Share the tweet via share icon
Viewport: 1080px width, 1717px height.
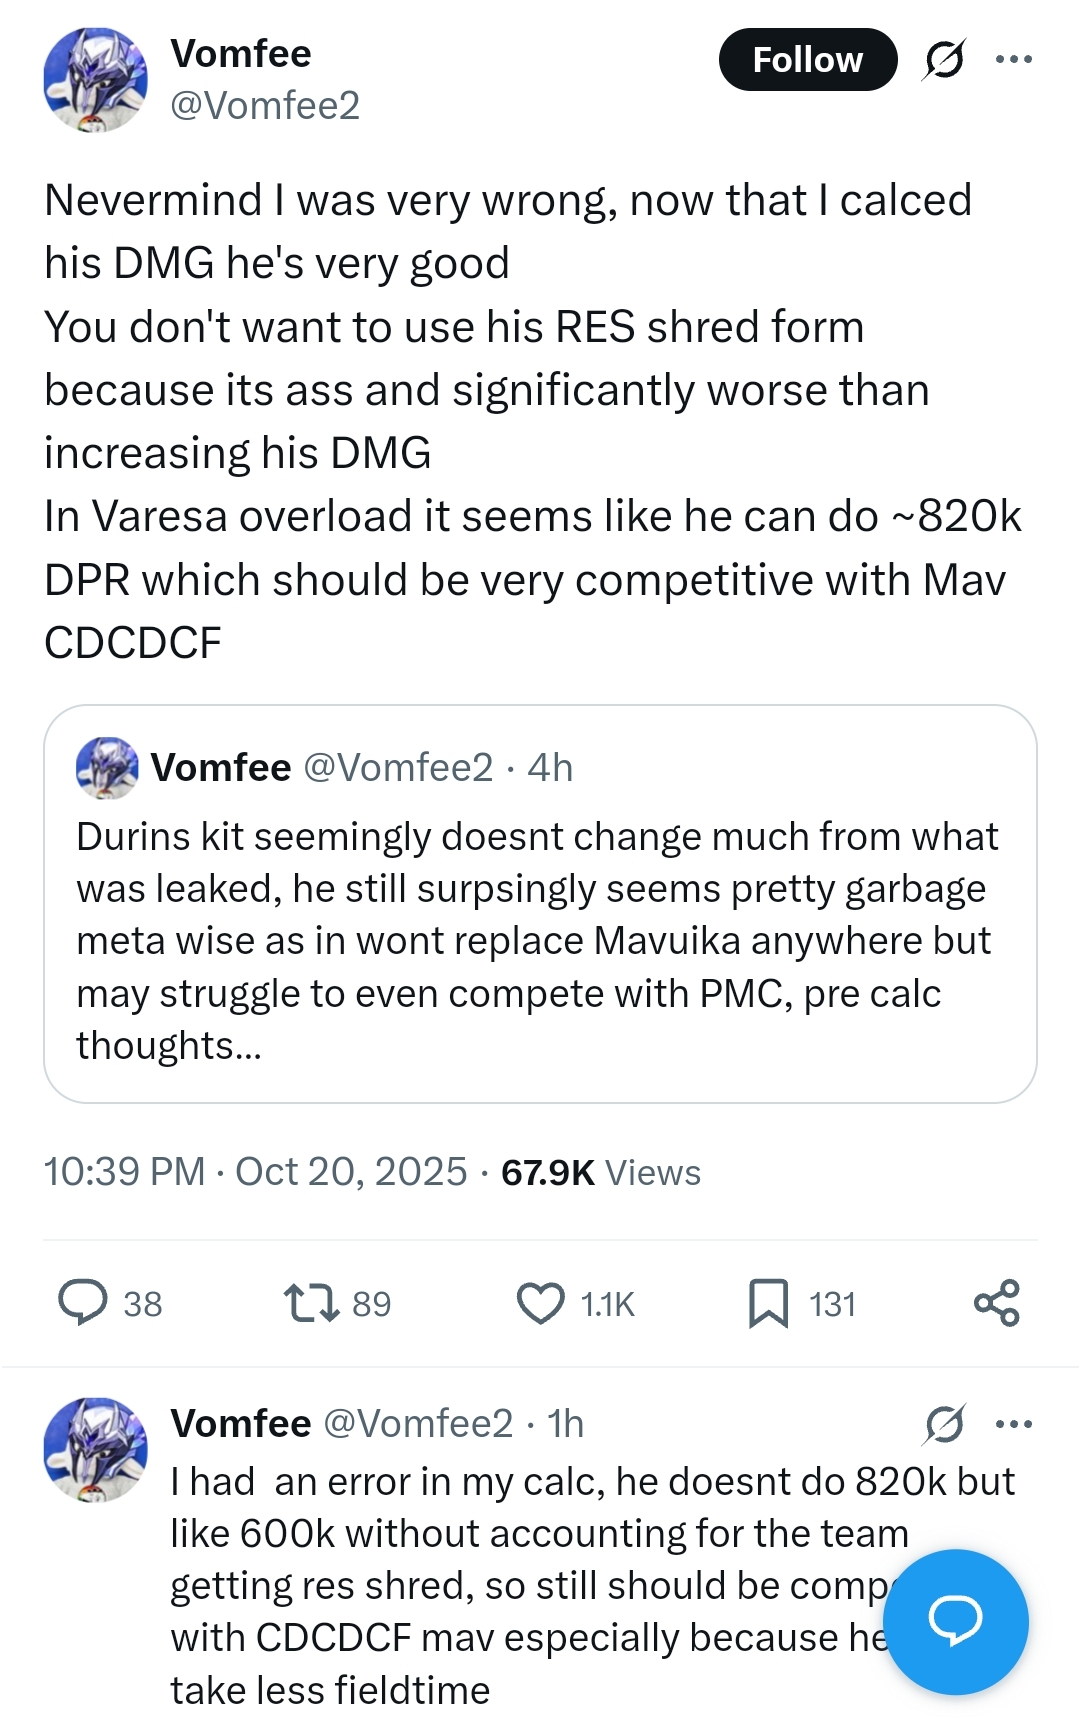[996, 1303]
